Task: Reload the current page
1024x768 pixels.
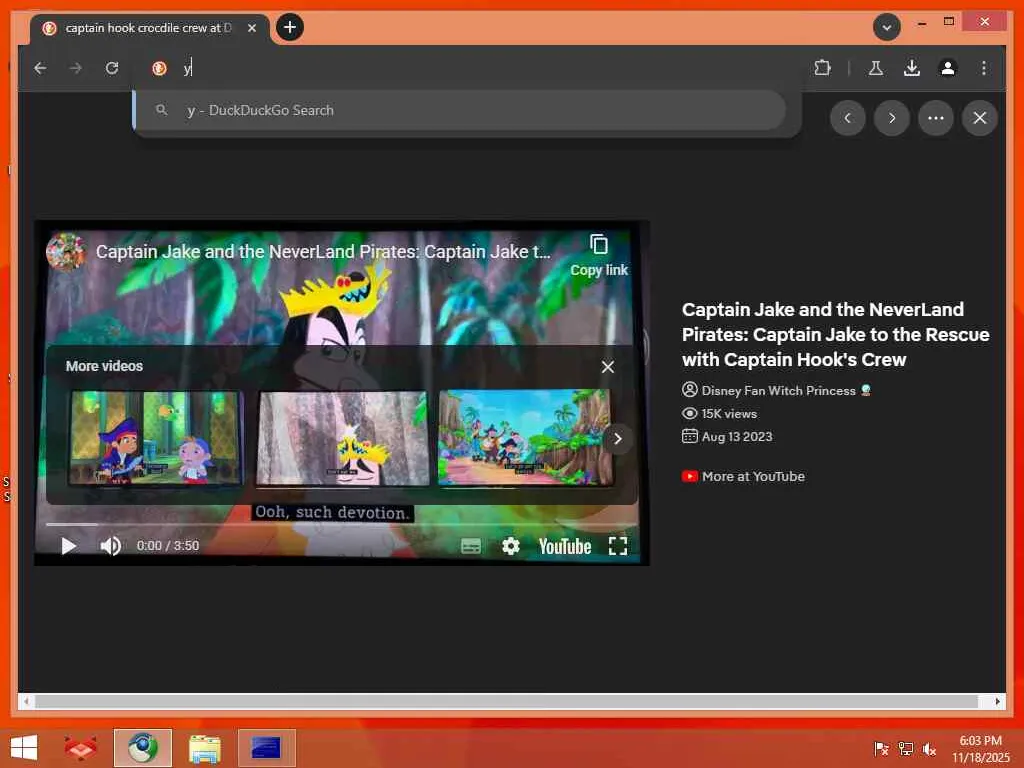Action: pos(112,68)
